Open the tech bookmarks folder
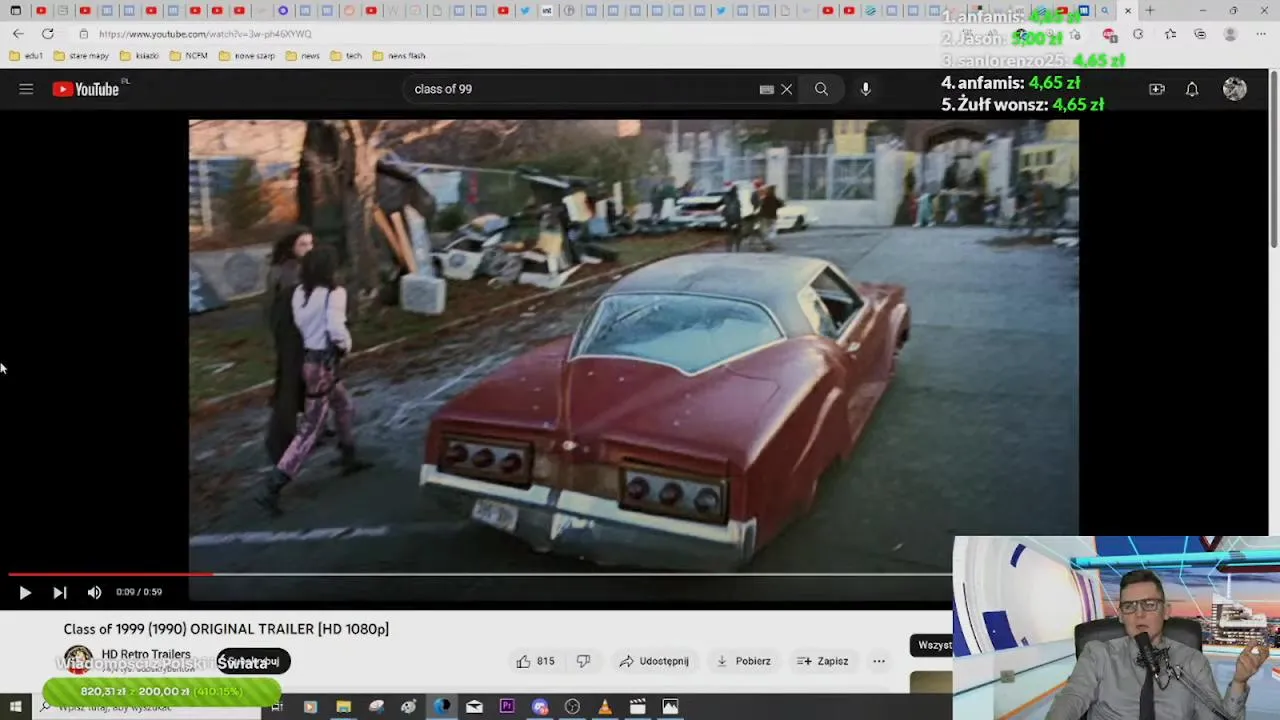This screenshot has width=1280, height=720. pyautogui.click(x=346, y=56)
